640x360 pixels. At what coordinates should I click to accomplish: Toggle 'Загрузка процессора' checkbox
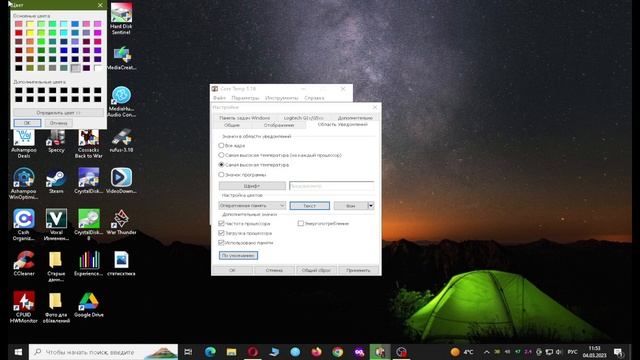(x=221, y=233)
